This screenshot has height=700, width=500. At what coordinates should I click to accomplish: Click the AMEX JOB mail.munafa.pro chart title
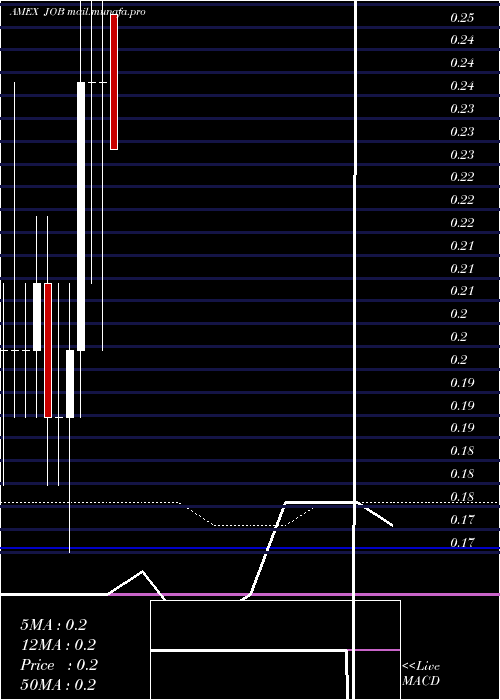[x=78, y=12]
